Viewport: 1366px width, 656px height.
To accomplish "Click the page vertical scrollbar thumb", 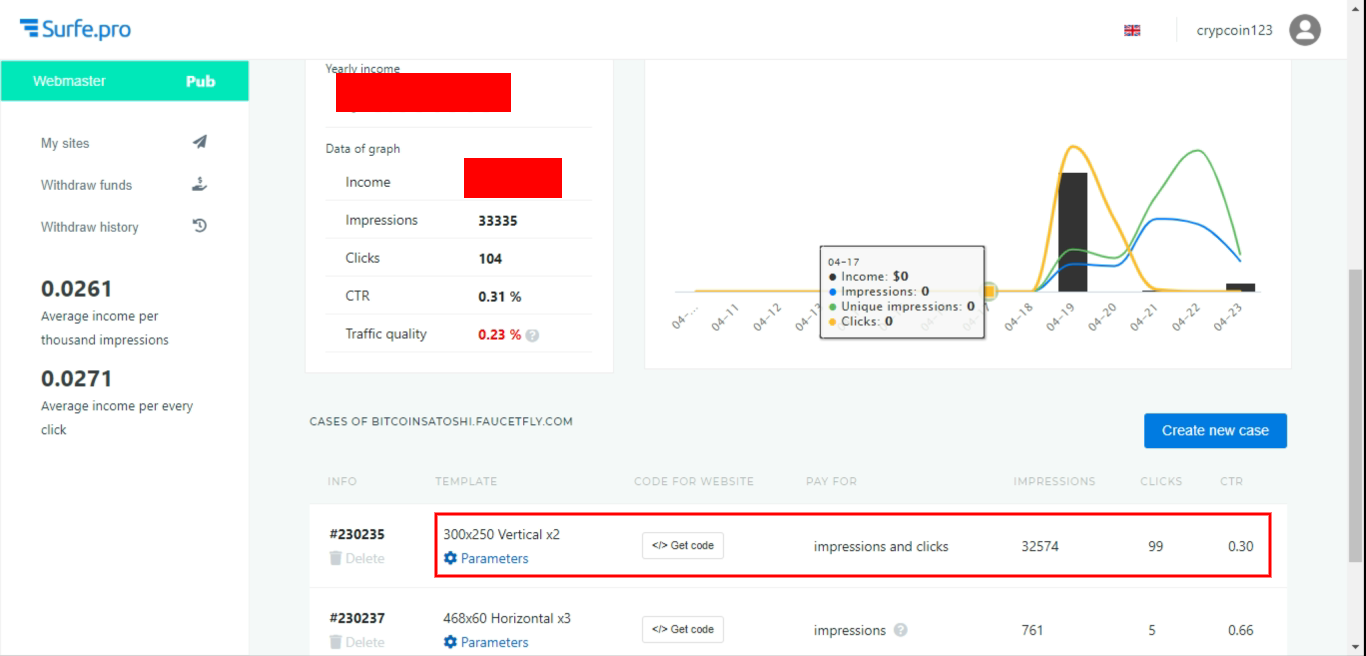I will point(1357,415).
